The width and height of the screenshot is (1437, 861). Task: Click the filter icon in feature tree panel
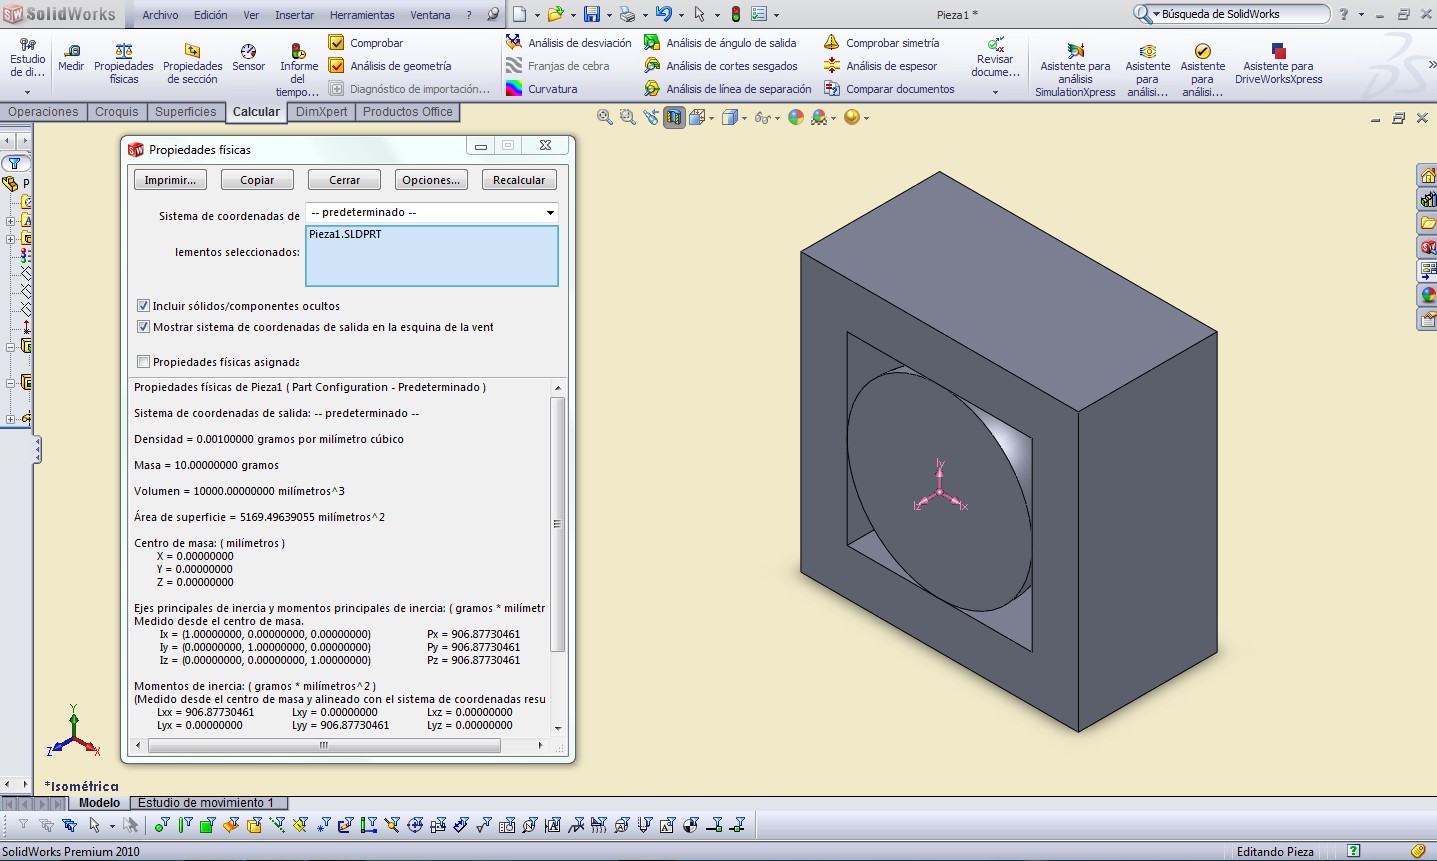[15, 163]
